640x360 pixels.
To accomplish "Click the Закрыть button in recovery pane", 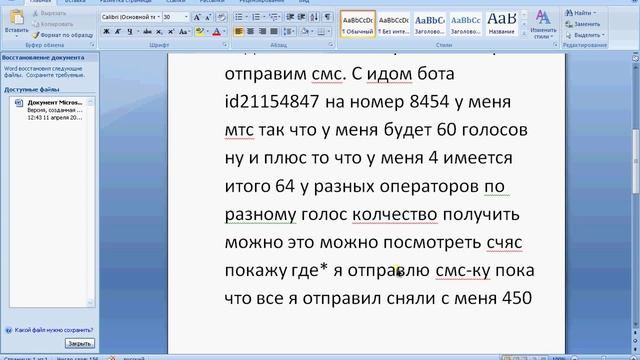I will point(80,344).
